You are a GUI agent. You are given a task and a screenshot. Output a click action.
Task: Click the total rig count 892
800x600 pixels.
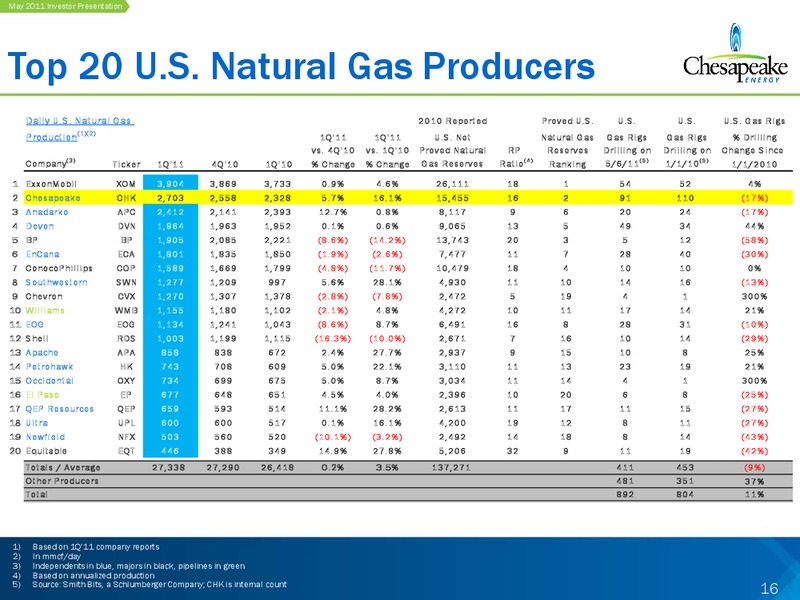point(625,494)
